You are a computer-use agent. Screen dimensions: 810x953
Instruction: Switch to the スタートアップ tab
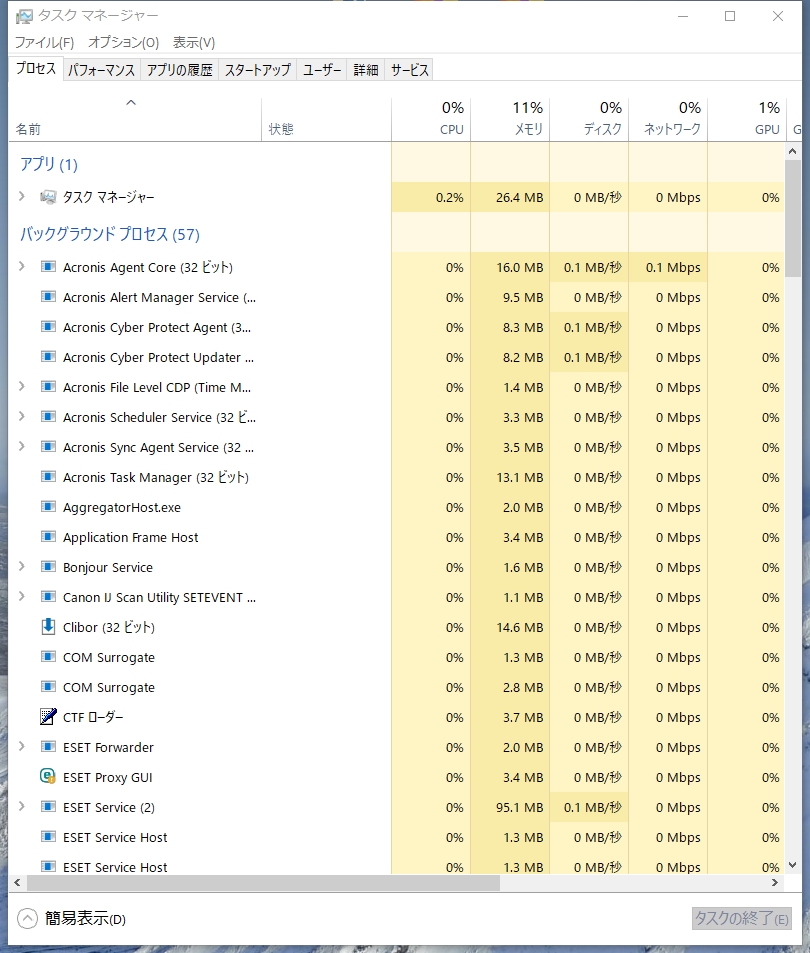258,70
